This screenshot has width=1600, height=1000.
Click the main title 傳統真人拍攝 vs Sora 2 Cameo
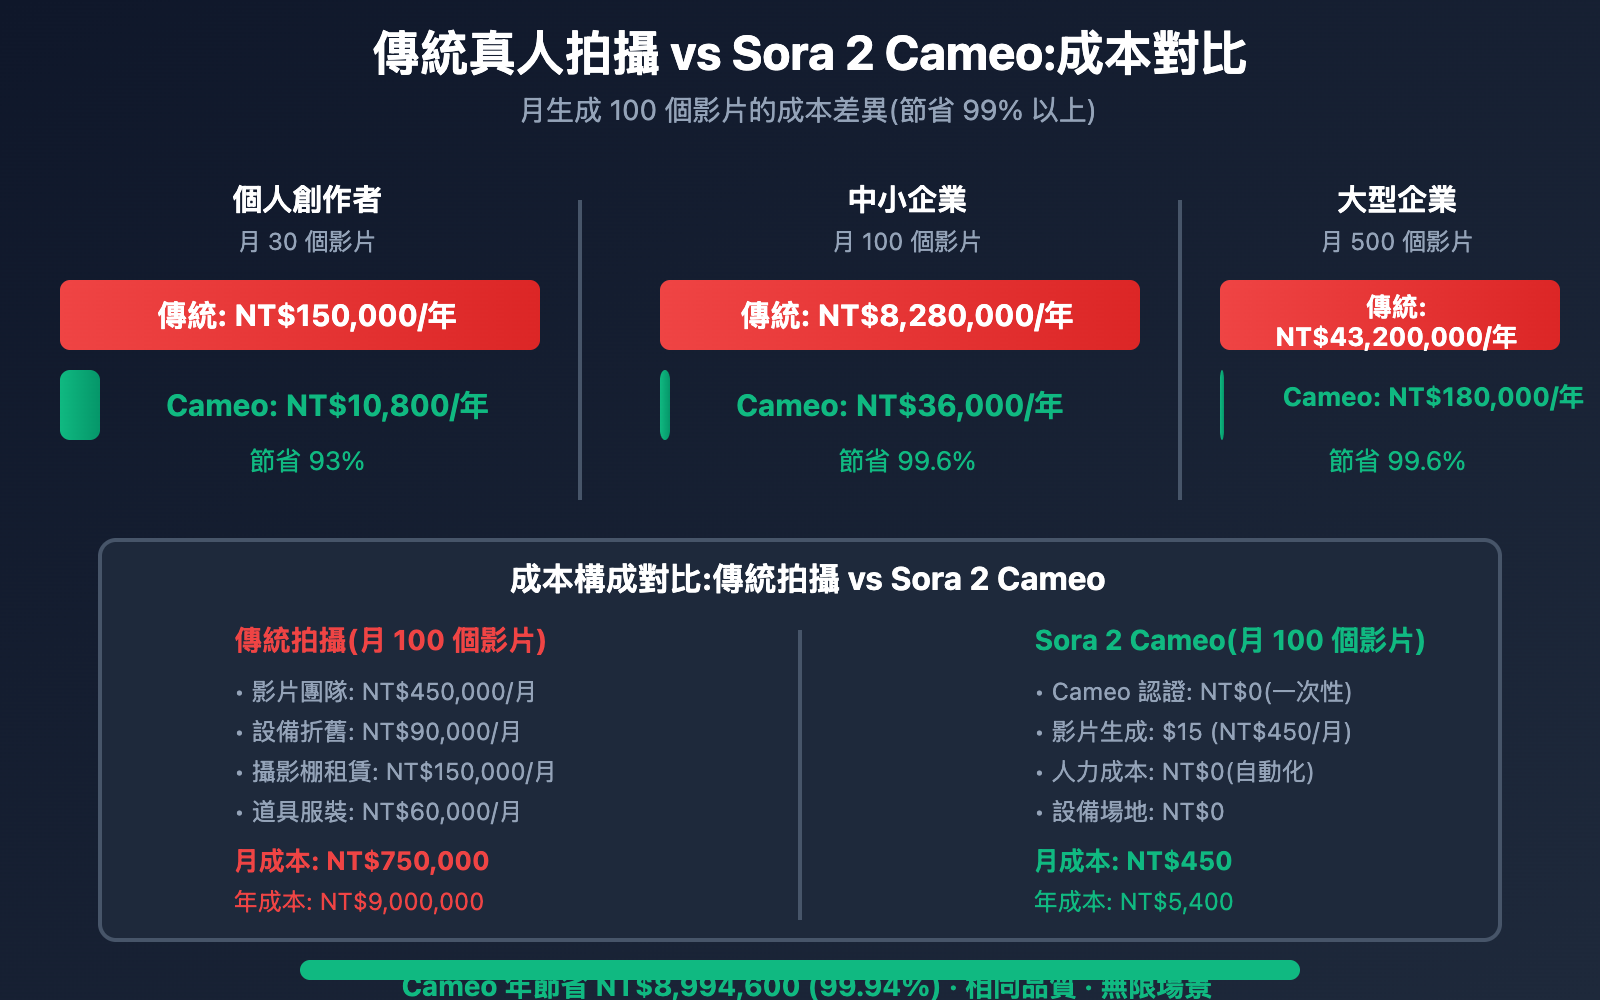coord(809,54)
